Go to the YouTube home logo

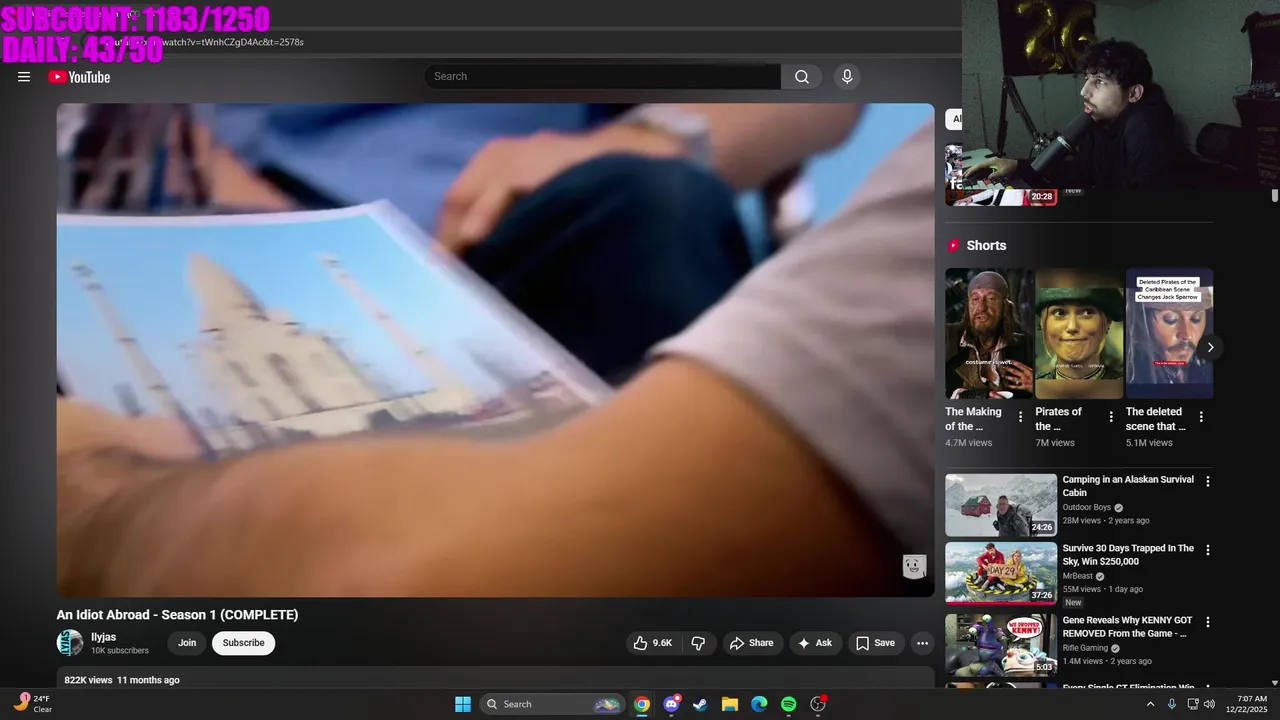pos(79,77)
